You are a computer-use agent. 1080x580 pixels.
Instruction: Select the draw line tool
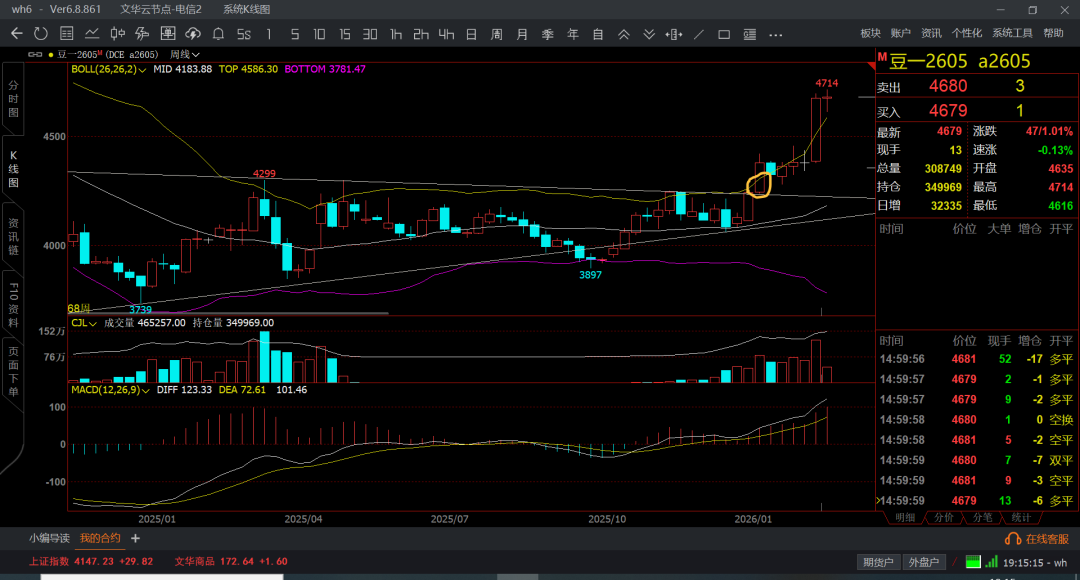[698, 34]
